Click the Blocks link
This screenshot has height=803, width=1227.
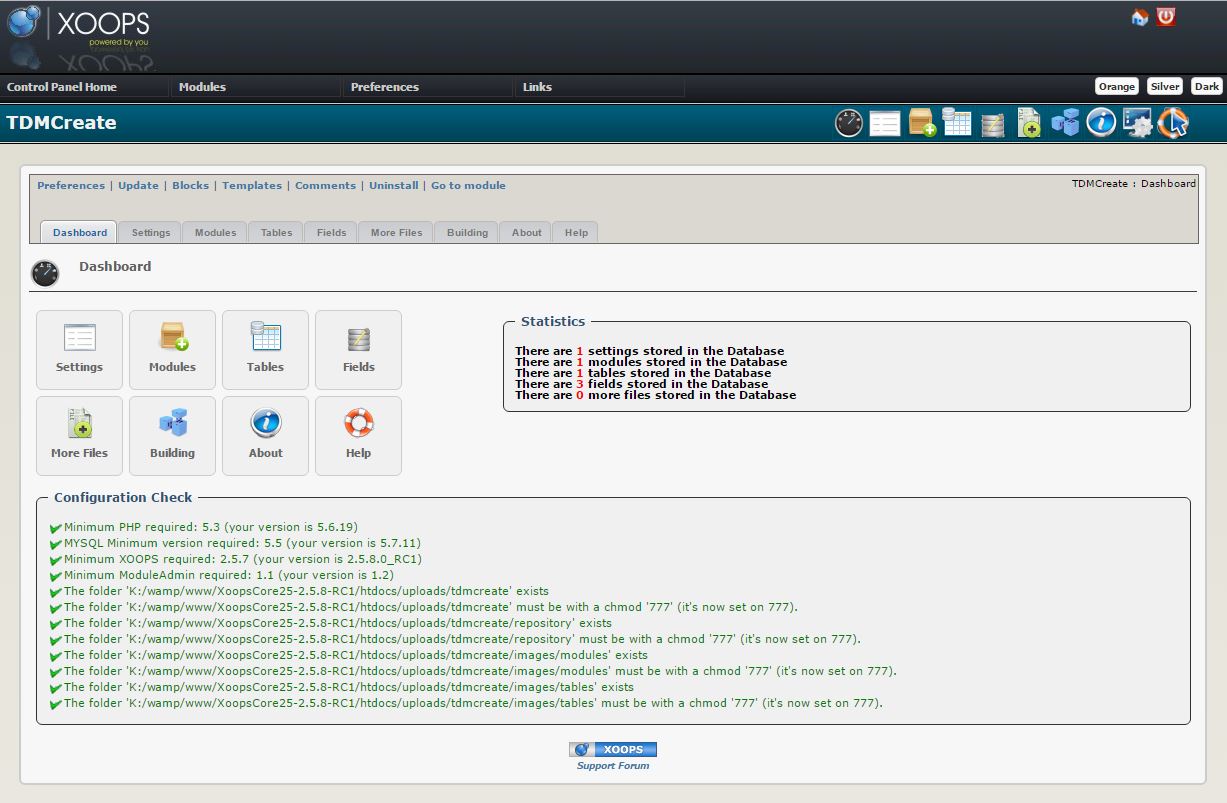pyautogui.click(x=191, y=185)
